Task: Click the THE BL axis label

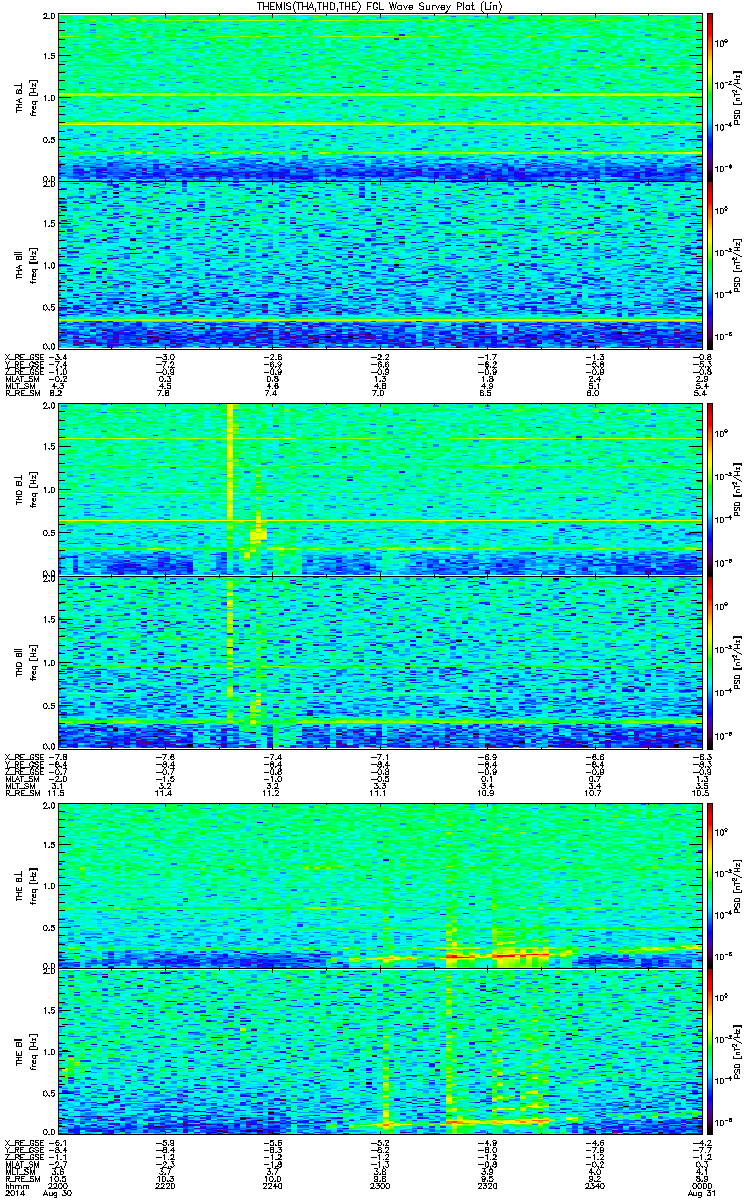Action: click(x=20, y=885)
